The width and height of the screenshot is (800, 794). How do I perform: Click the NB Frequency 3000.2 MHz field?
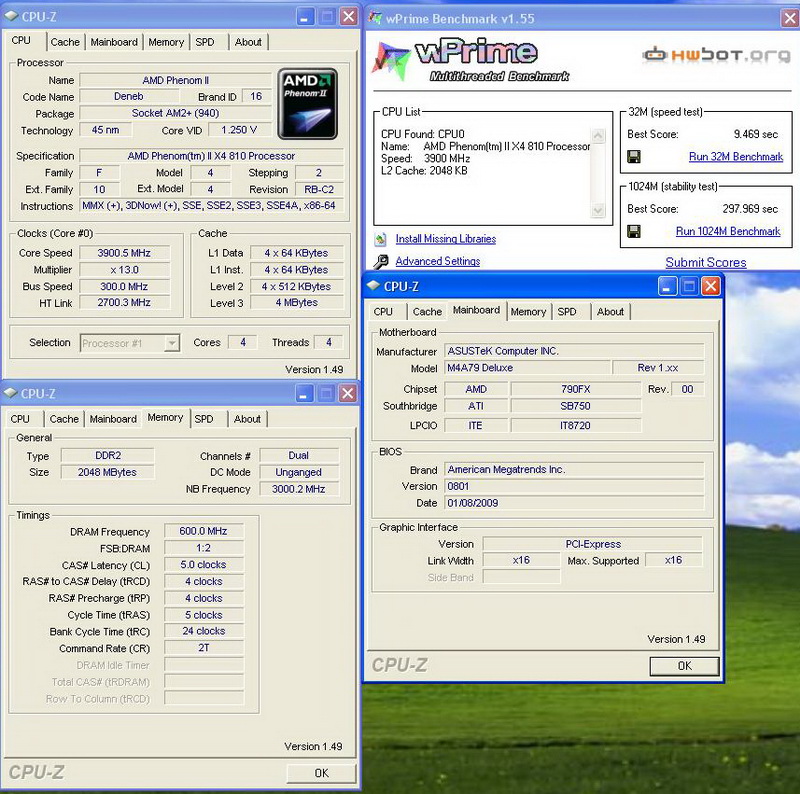(298, 489)
